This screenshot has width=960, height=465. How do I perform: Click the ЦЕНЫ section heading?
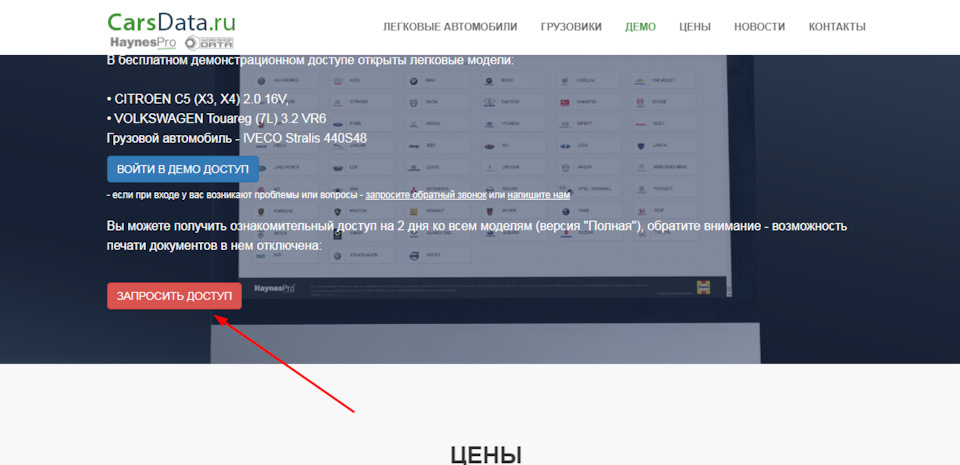coord(486,455)
